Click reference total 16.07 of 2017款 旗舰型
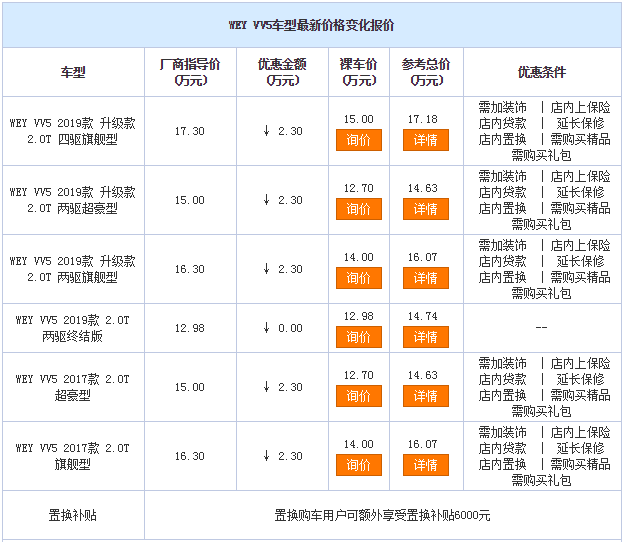624x542 pixels. (x=423, y=444)
